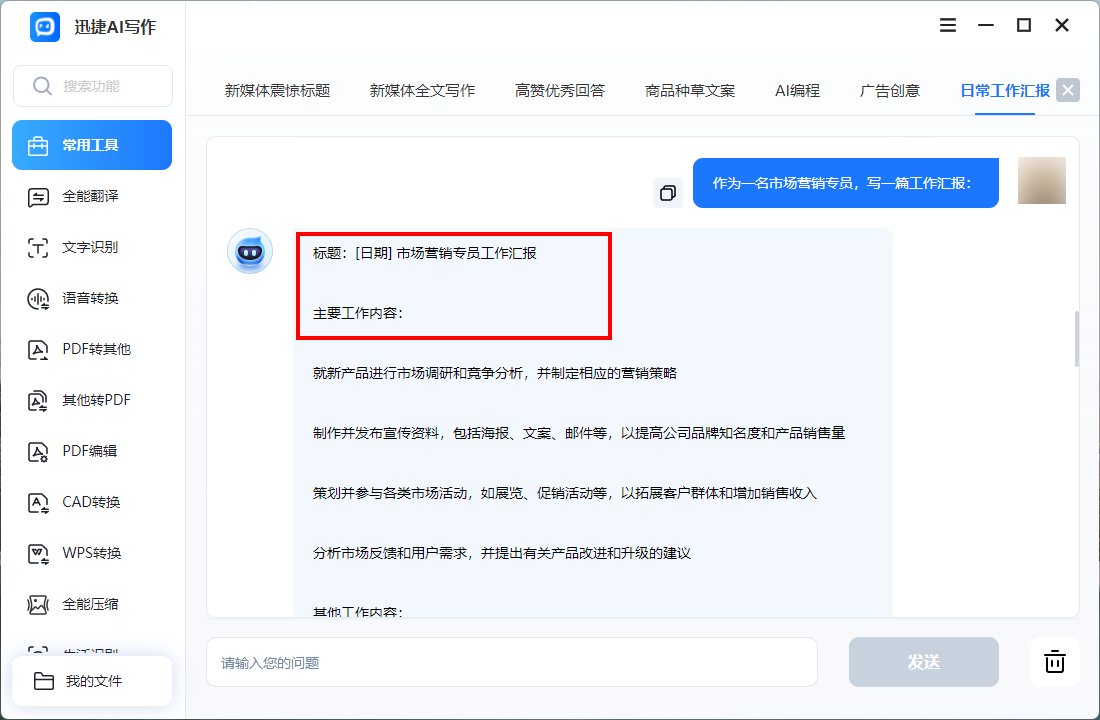The image size is (1100, 720).
Task: Switch to the AI编程 tab
Action: tap(797, 89)
